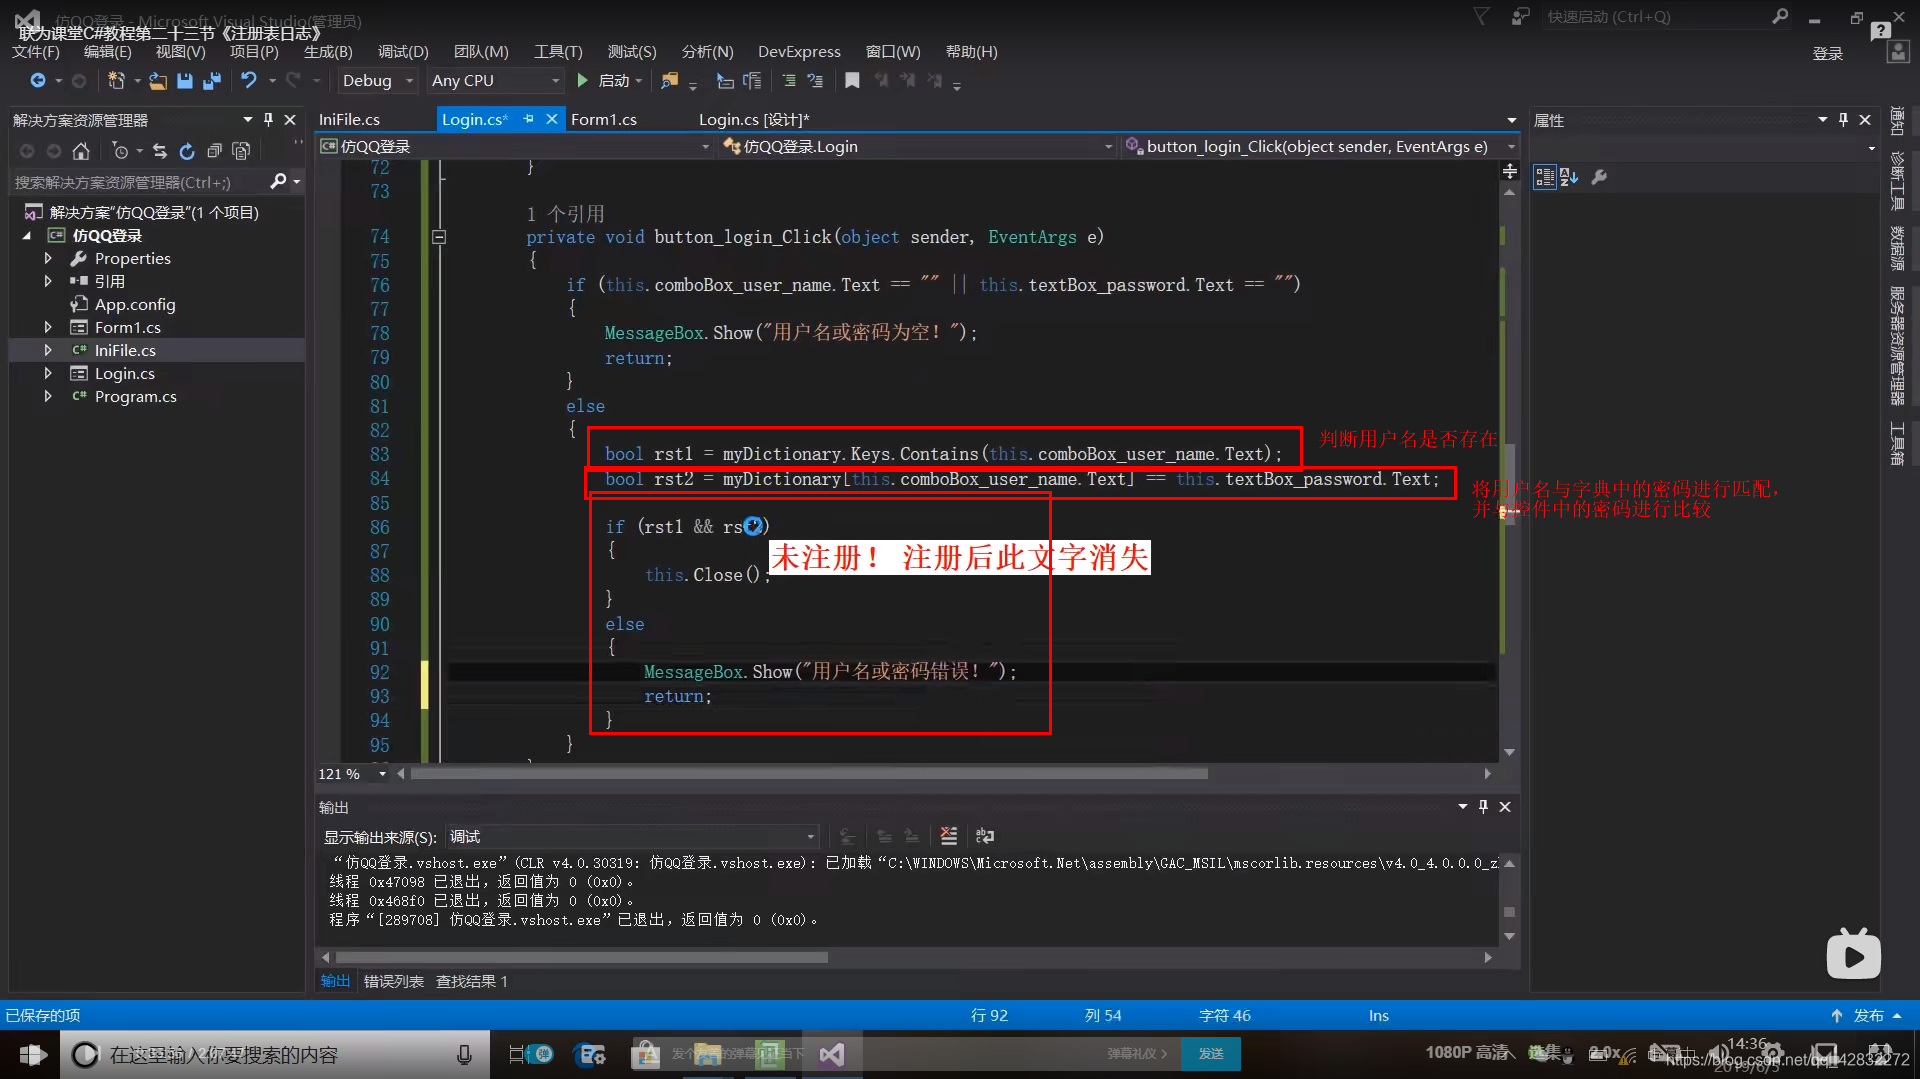This screenshot has height=1079, width=1920.
Task: Collapse the button_login_Click method outline box
Action: tap(439, 237)
